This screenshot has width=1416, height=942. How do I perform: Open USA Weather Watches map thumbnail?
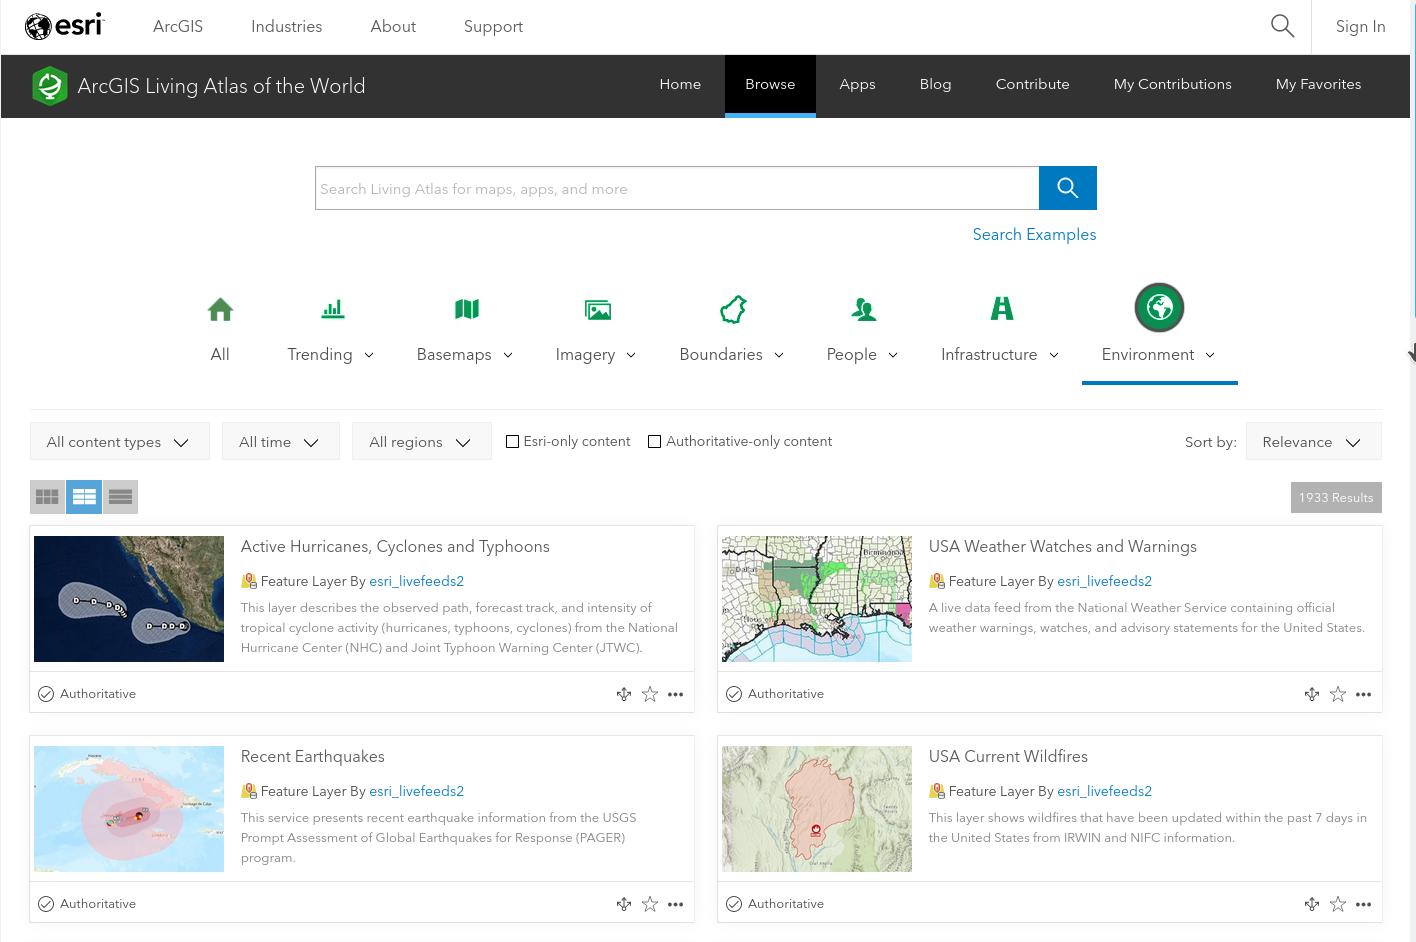click(x=817, y=599)
